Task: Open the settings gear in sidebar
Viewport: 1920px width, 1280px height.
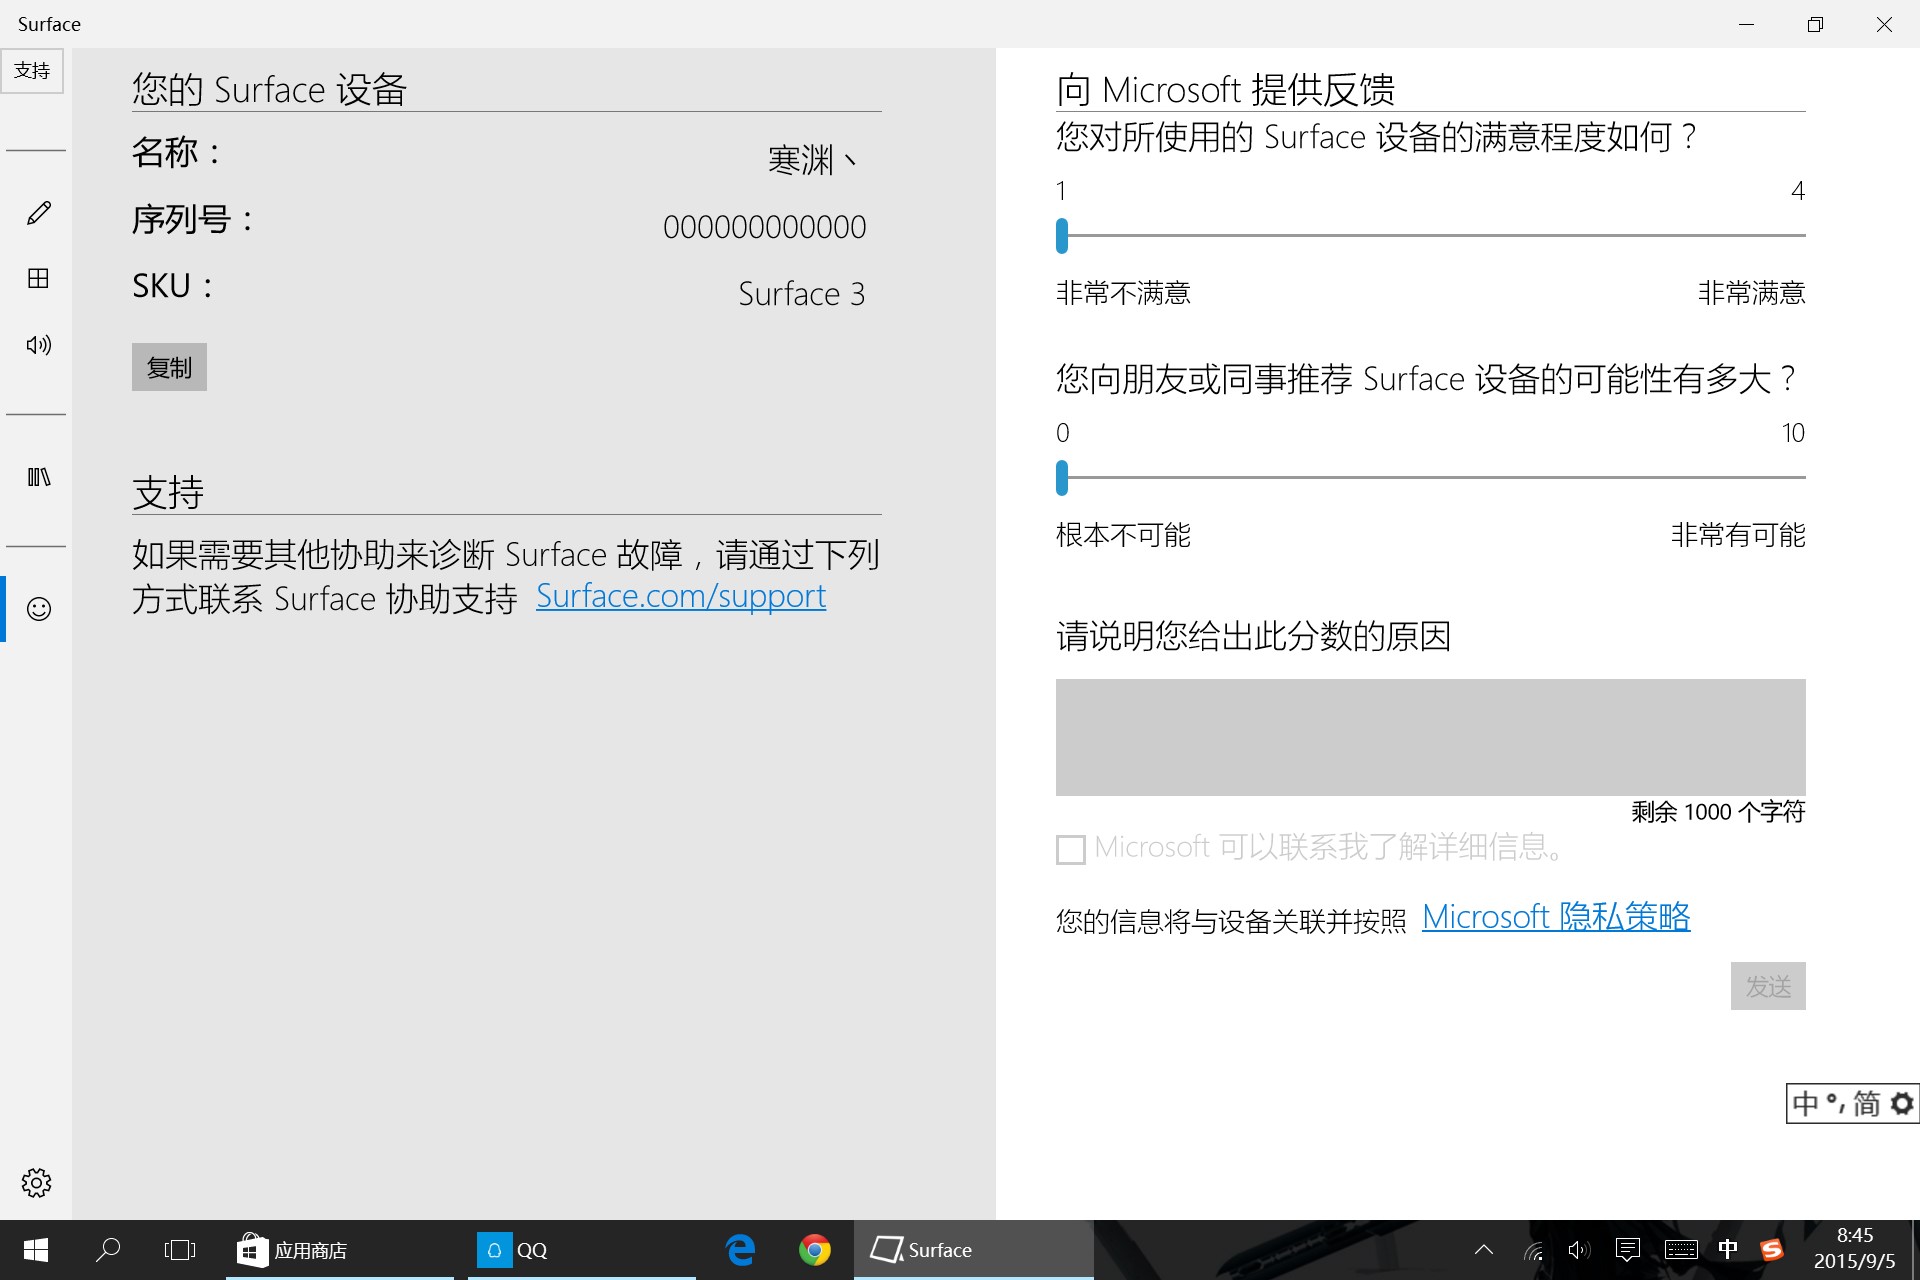Action: point(36,1183)
